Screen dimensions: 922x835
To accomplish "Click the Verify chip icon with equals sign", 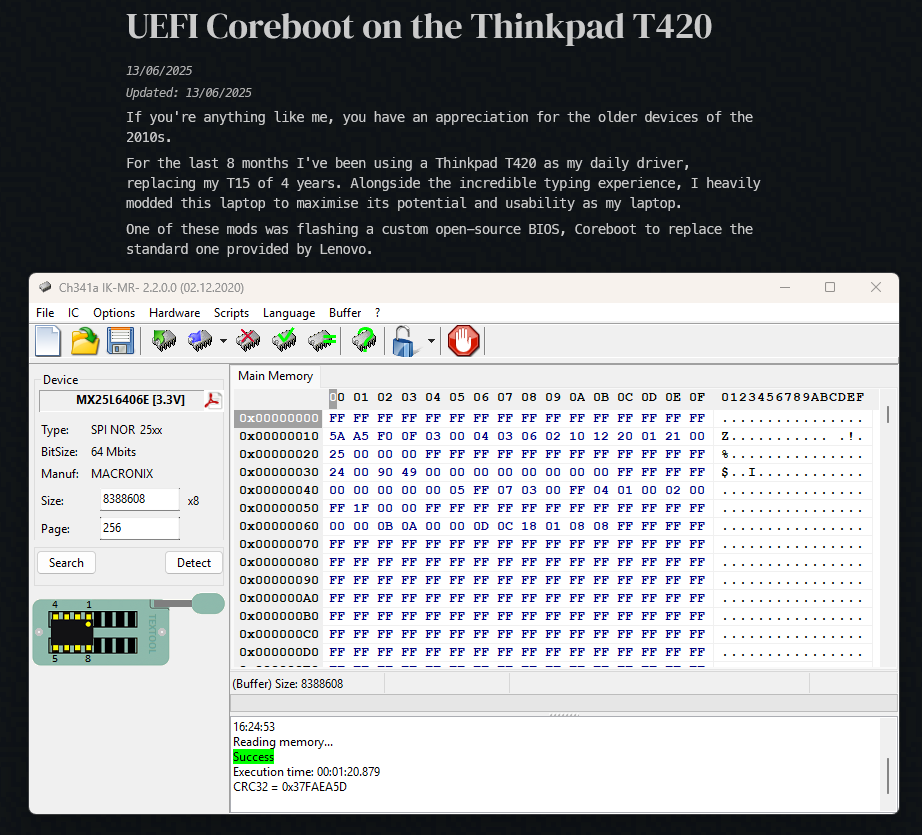I will (322, 340).
